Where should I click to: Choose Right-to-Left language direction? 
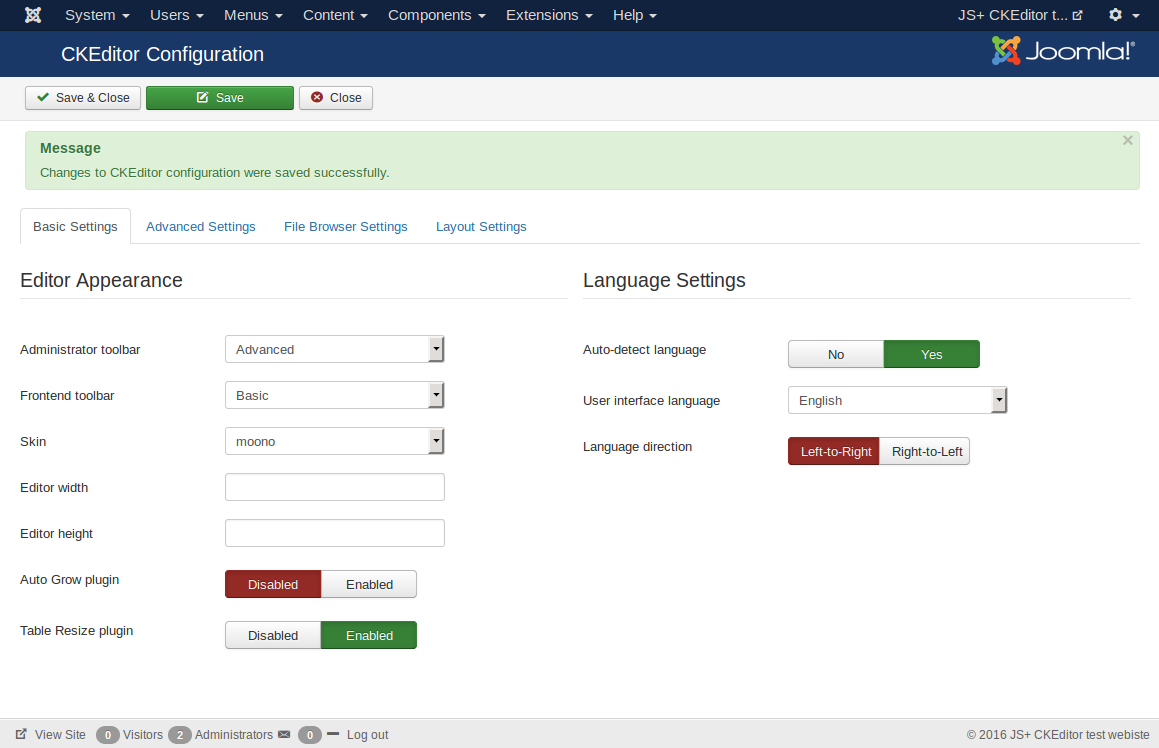(926, 451)
